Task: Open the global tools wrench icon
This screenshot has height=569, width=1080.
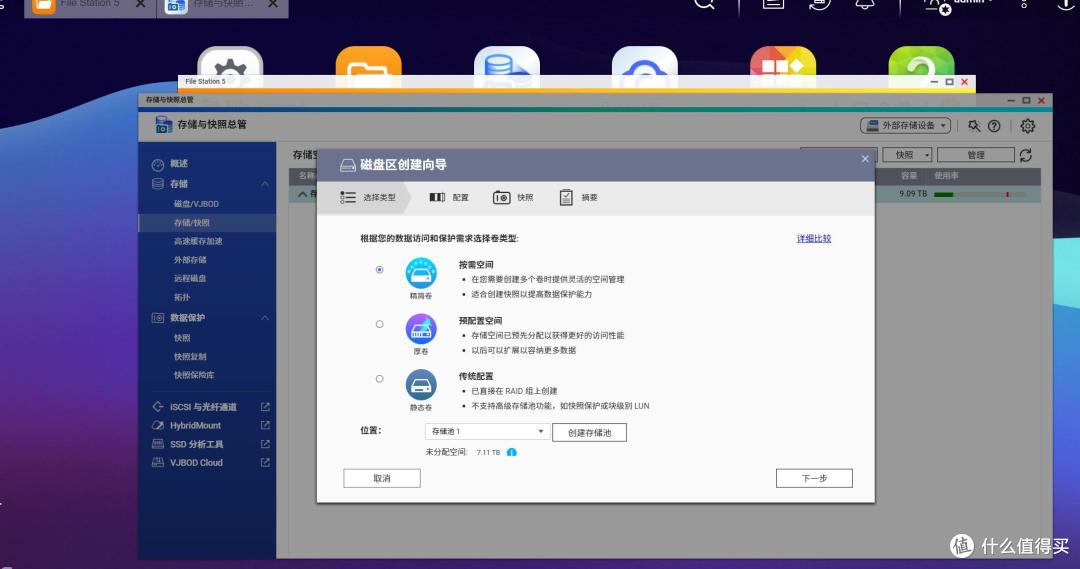Action: pos(974,125)
